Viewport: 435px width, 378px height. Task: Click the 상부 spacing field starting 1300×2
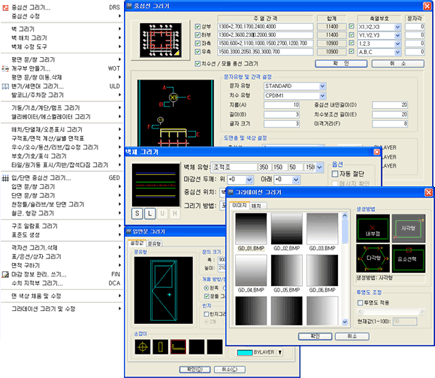point(265,27)
